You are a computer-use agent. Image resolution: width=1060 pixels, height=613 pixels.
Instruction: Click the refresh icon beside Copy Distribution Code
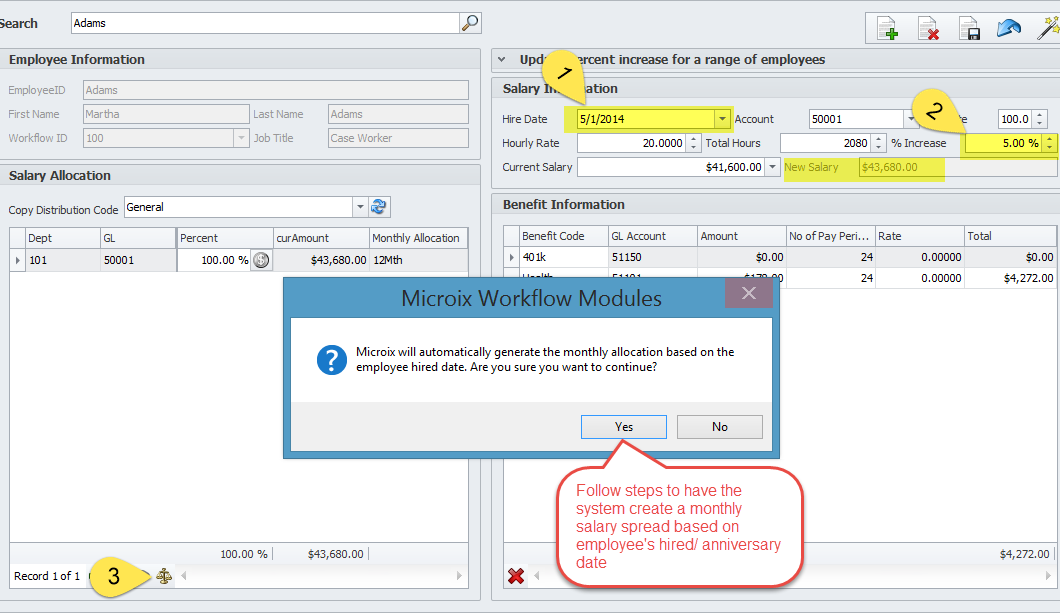(379, 207)
